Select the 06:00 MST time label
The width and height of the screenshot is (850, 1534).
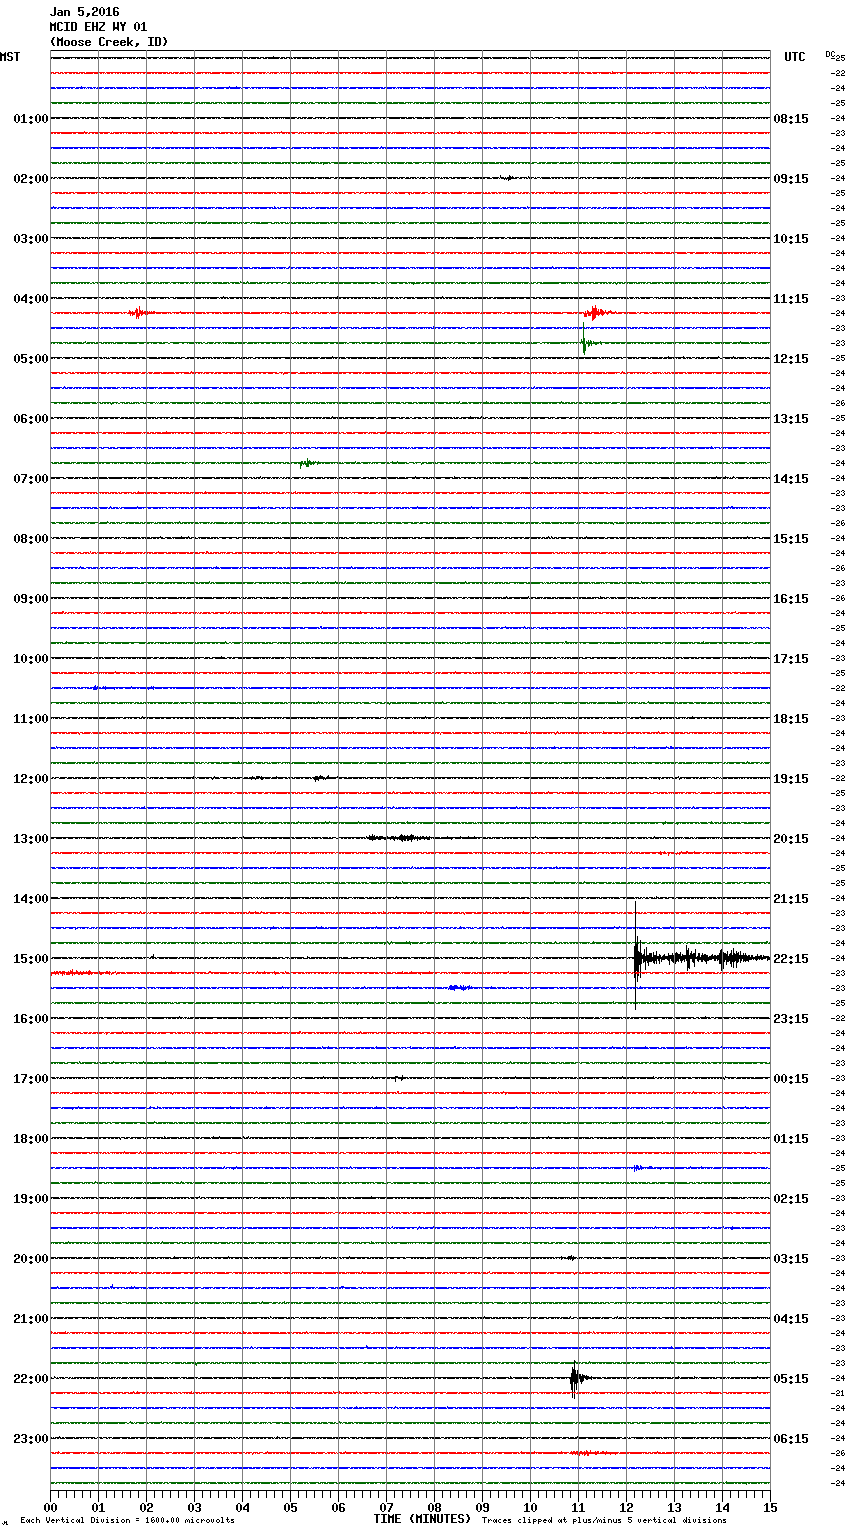(31, 419)
